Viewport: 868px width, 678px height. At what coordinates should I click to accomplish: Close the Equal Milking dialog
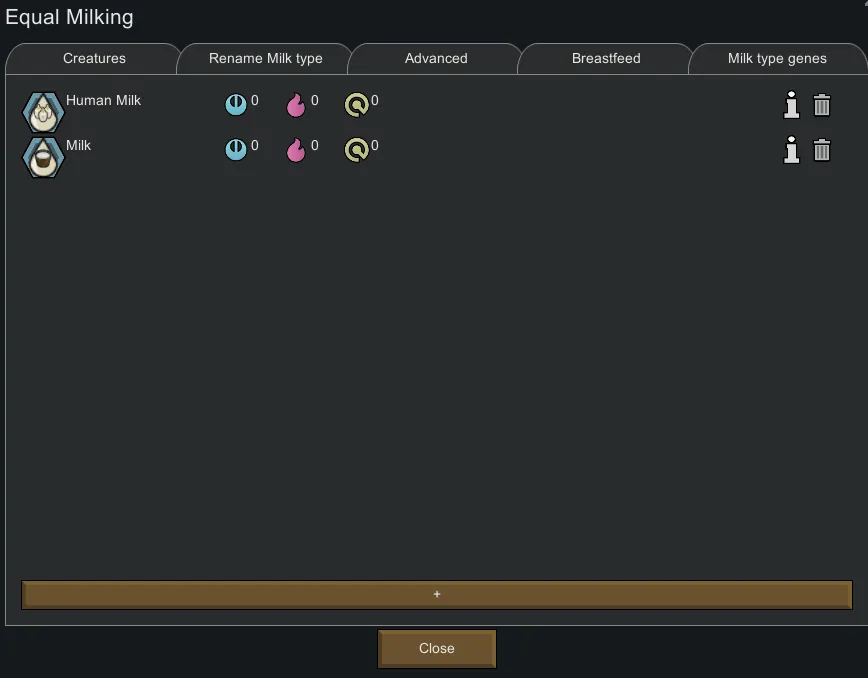click(x=437, y=649)
